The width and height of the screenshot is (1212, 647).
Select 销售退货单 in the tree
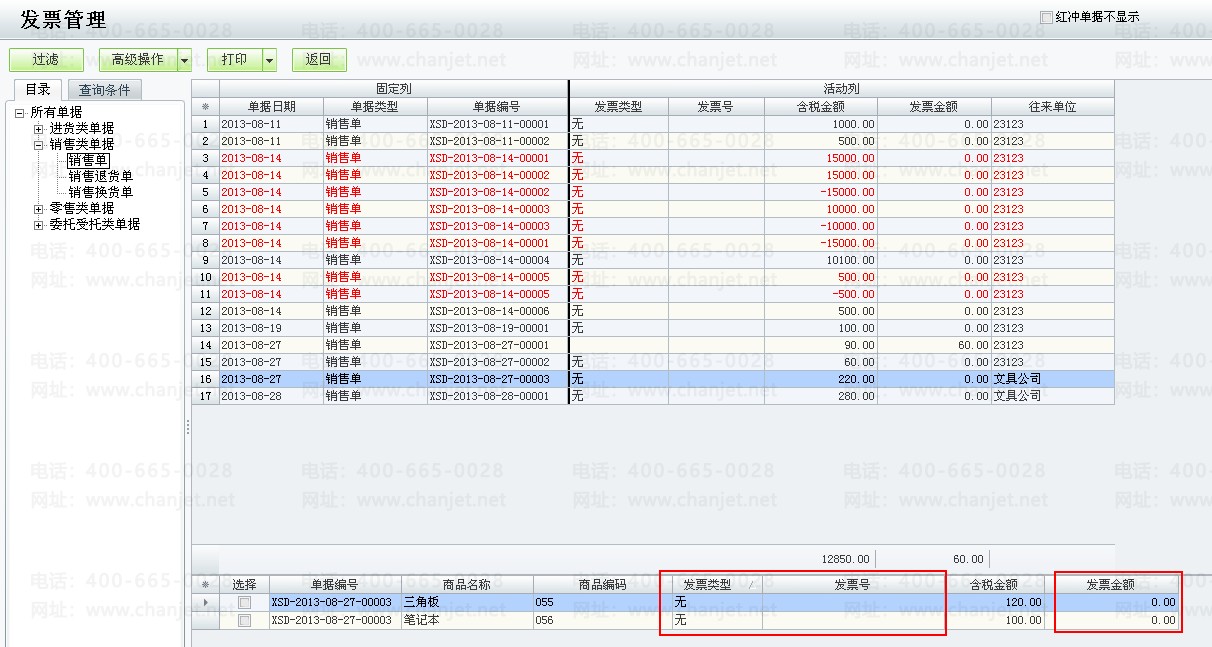(100, 176)
